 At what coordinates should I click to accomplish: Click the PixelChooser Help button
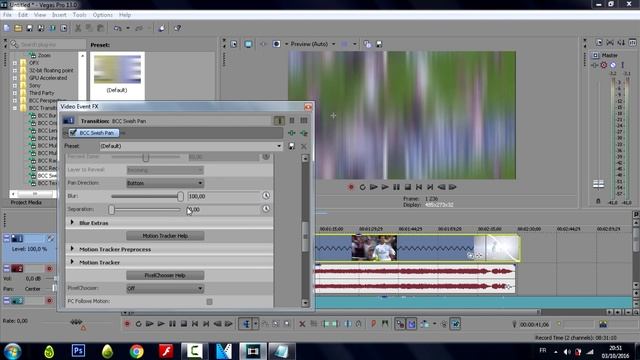165,276
